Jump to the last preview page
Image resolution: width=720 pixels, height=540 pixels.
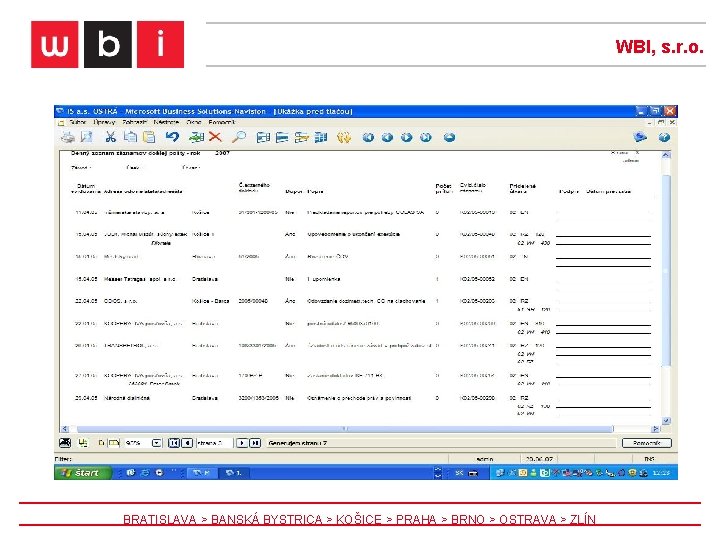click(255, 443)
